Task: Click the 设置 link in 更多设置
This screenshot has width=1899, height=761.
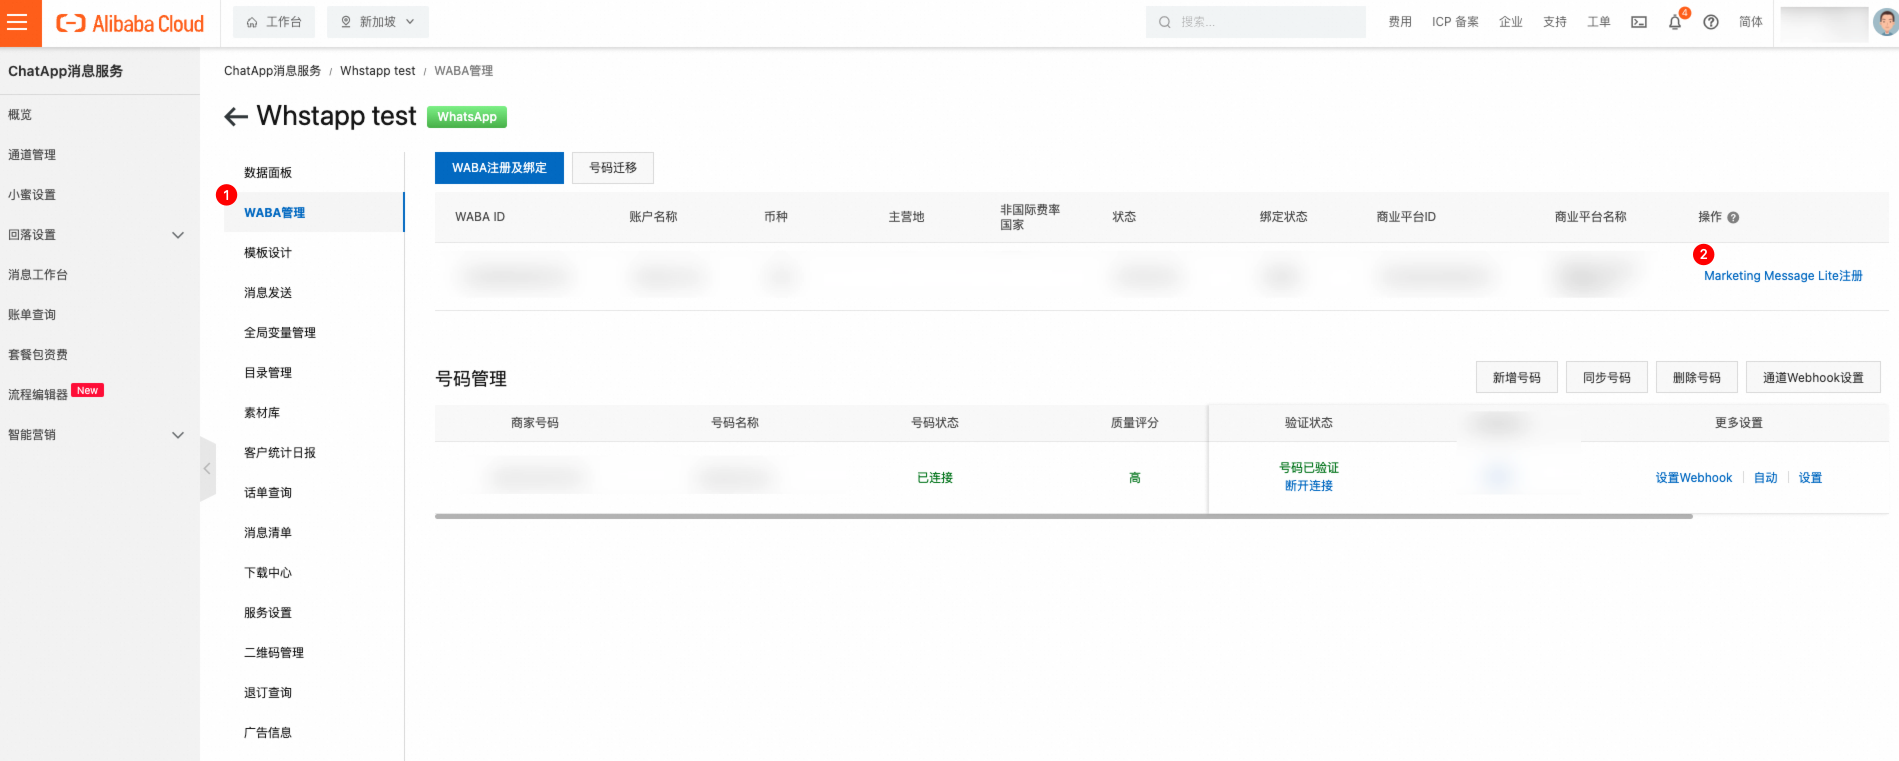Action: click(1810, 478)
